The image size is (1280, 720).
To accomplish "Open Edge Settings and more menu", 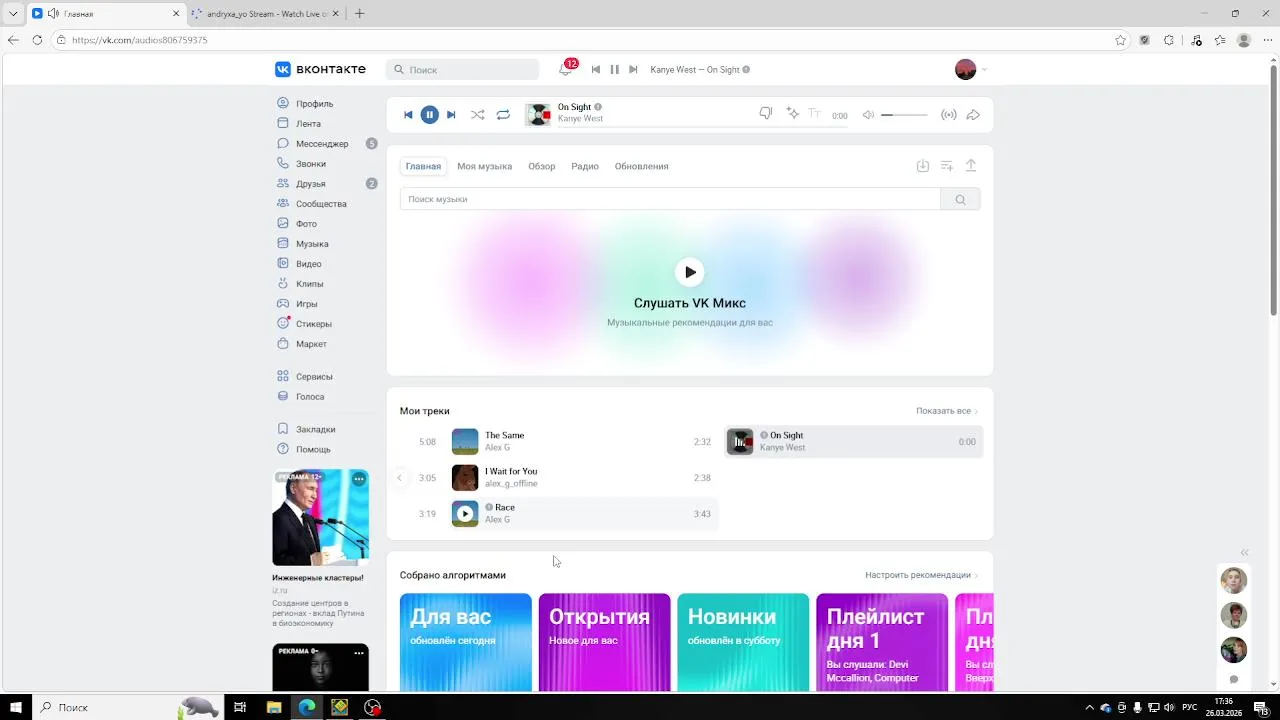I will 1267,40.
